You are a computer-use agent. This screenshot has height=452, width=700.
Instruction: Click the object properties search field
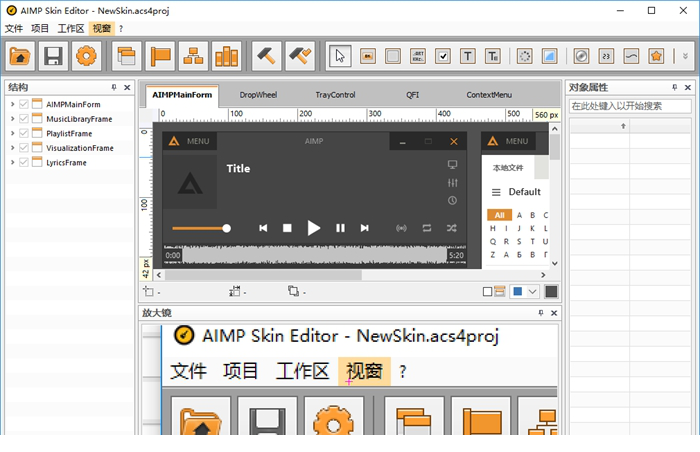click(630, 105)
